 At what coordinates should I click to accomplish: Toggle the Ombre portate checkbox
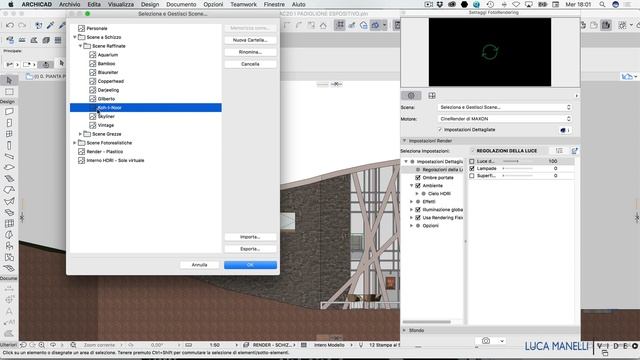418,178
